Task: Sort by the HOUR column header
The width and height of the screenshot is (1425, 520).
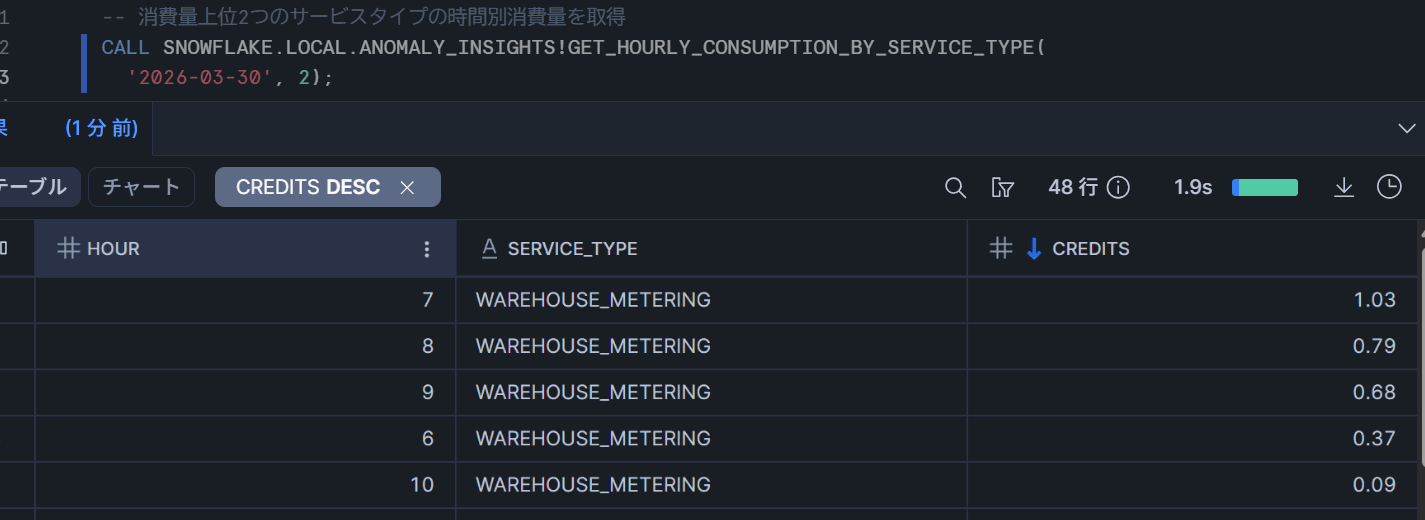Action: click(113, 249)
